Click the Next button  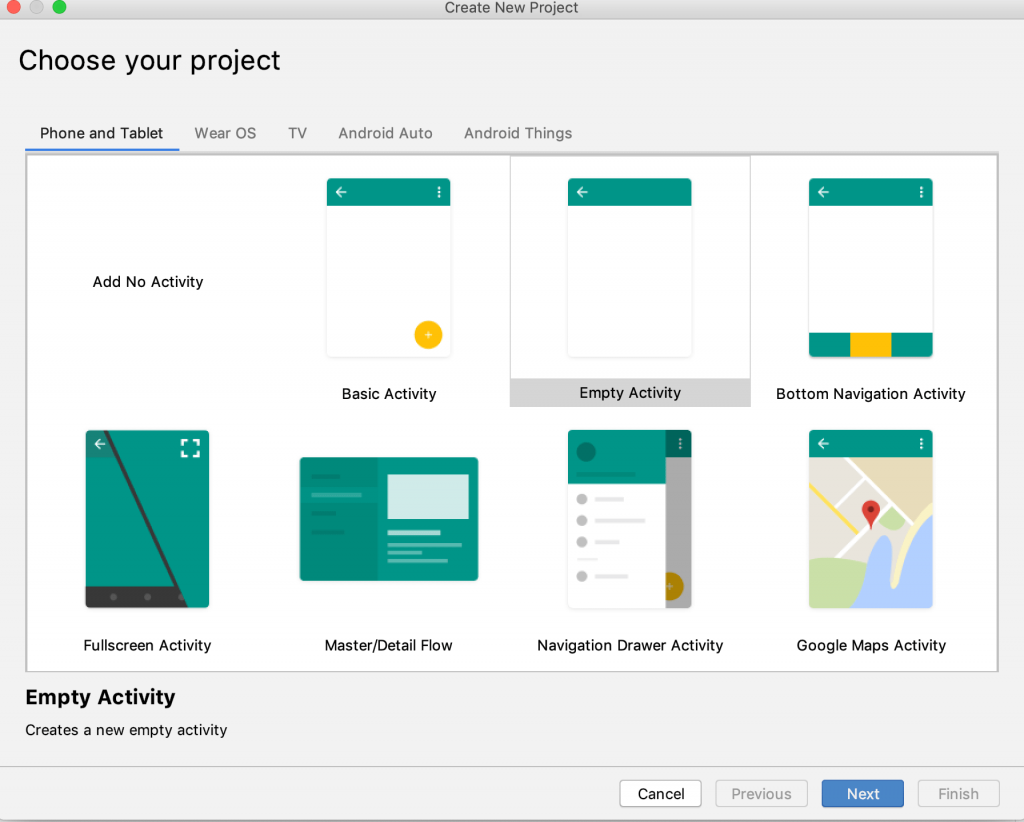pos(862,794)
